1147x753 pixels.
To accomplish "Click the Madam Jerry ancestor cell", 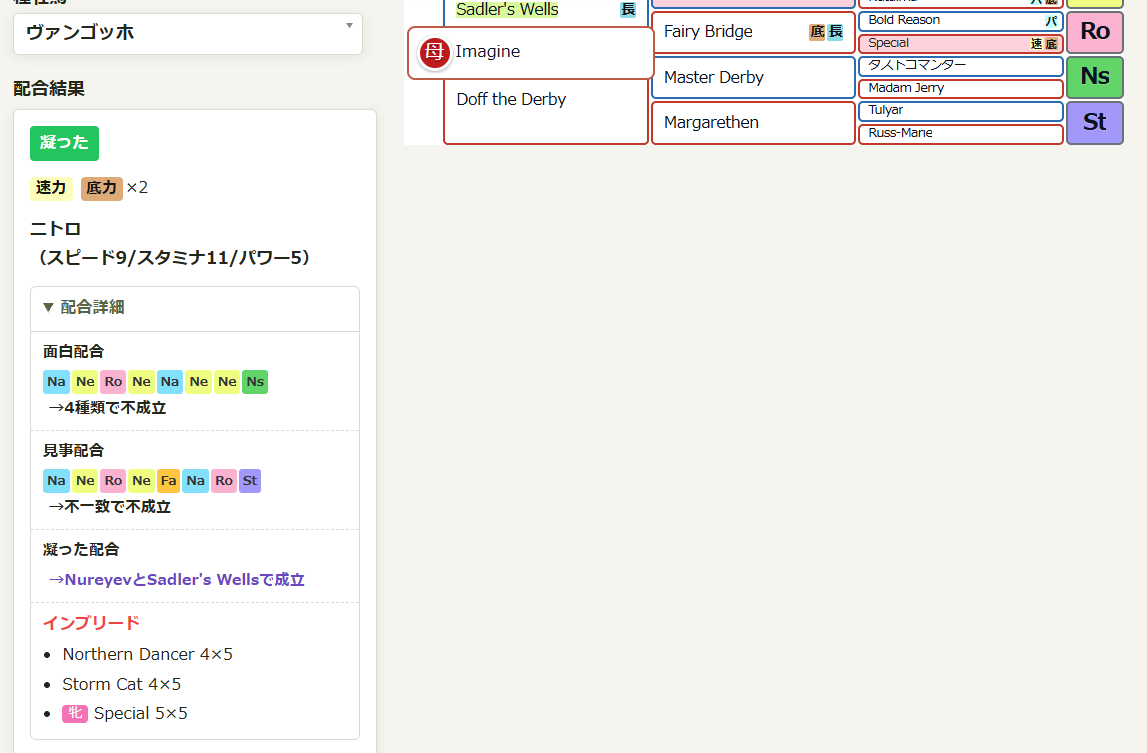I will [x=960, y=89].
